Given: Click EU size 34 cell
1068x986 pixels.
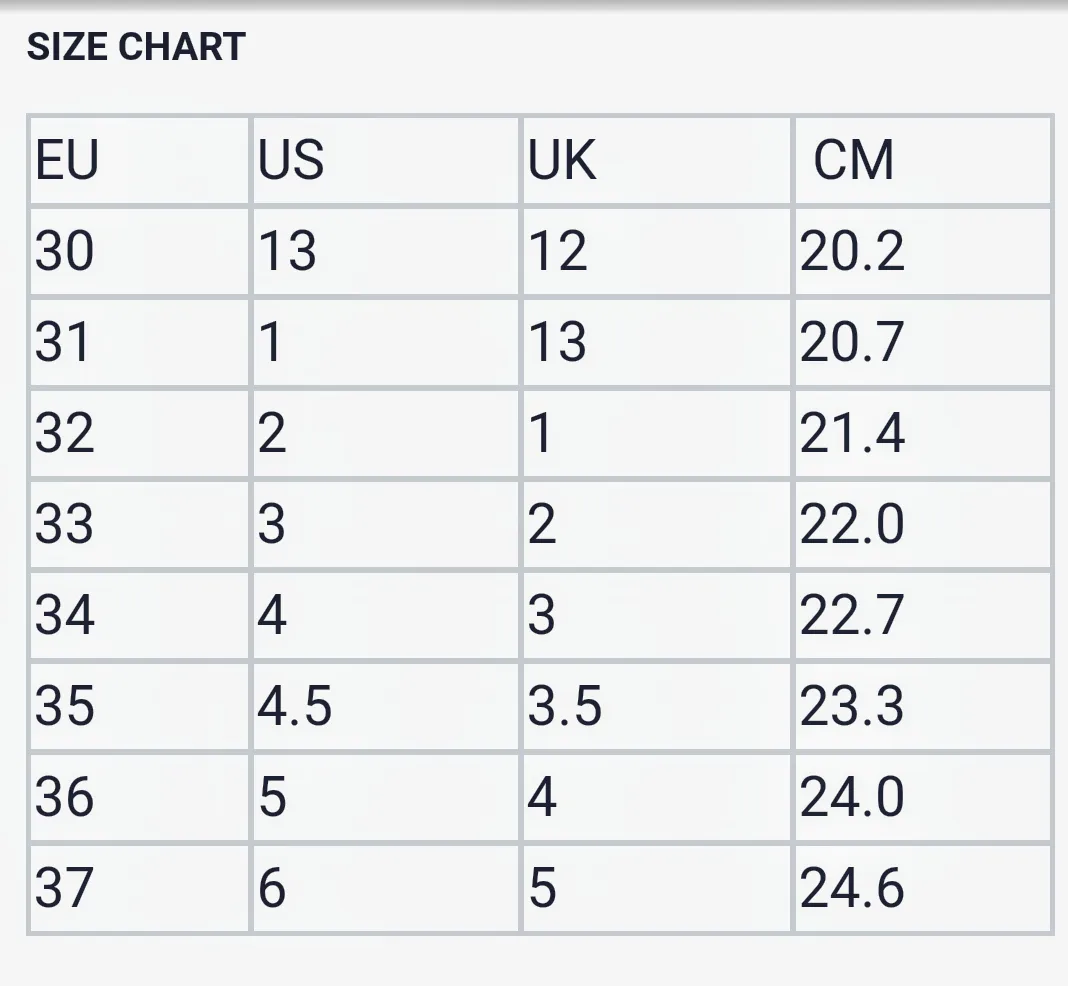Looking at the screenshot, I should [139, 616].
